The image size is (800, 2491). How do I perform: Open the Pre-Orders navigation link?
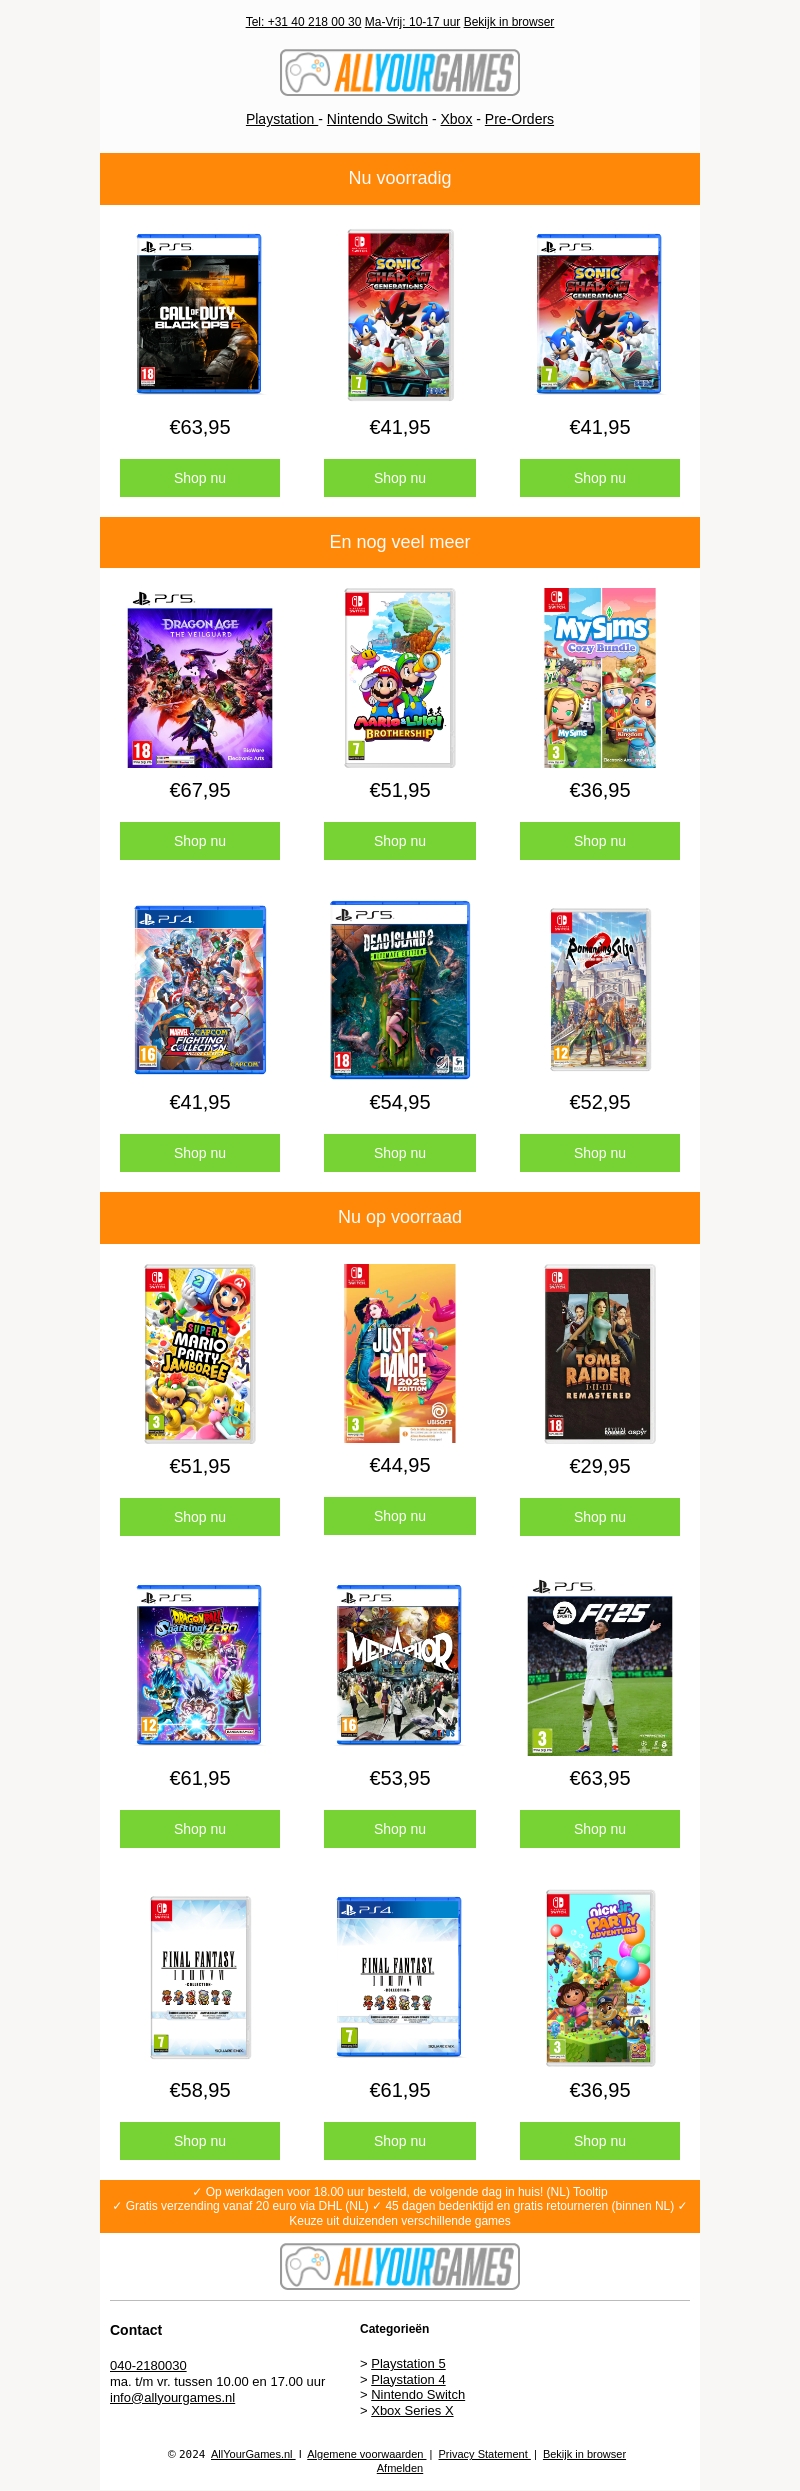coord(519,119)
